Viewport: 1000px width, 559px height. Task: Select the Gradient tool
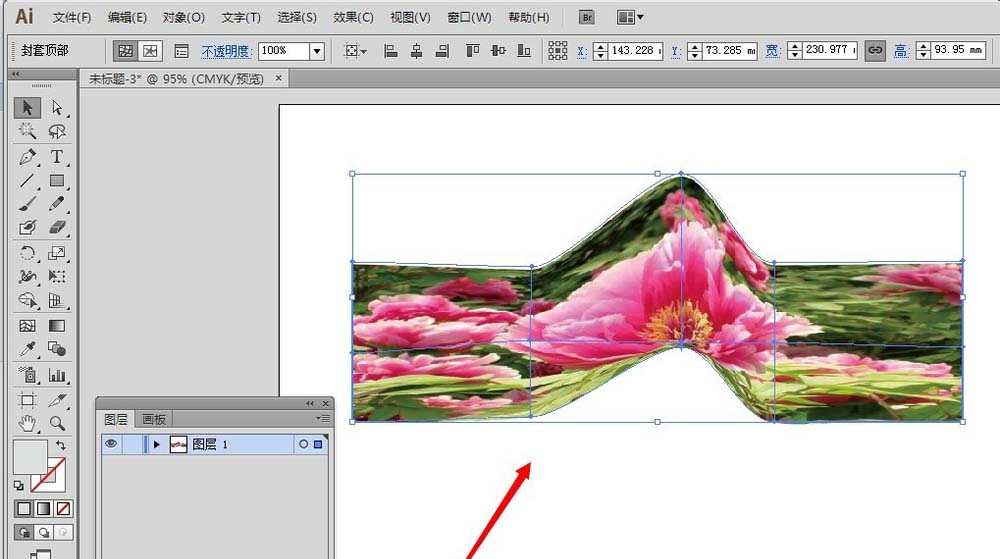(57, 326)
